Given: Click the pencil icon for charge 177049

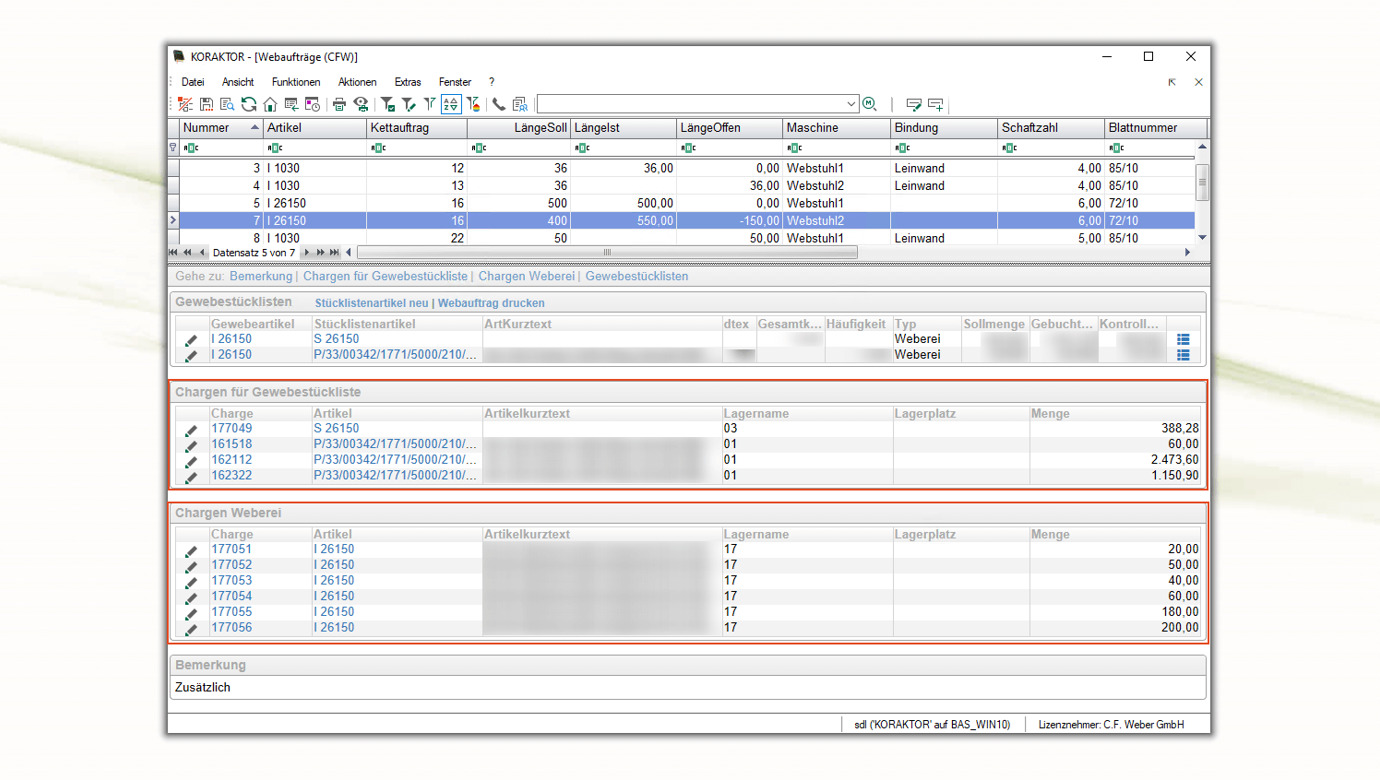Looking at the screenshot, I should click(x=191, y=429).
